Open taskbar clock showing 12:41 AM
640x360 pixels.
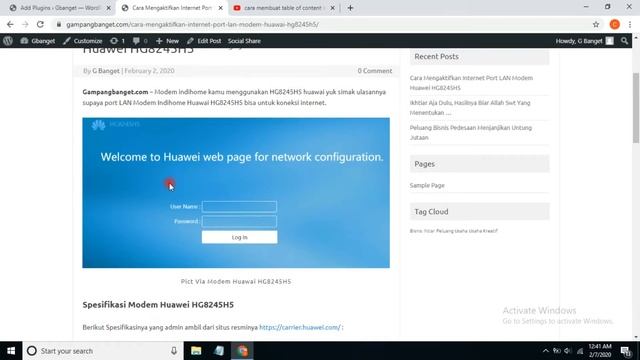(600, 351)
